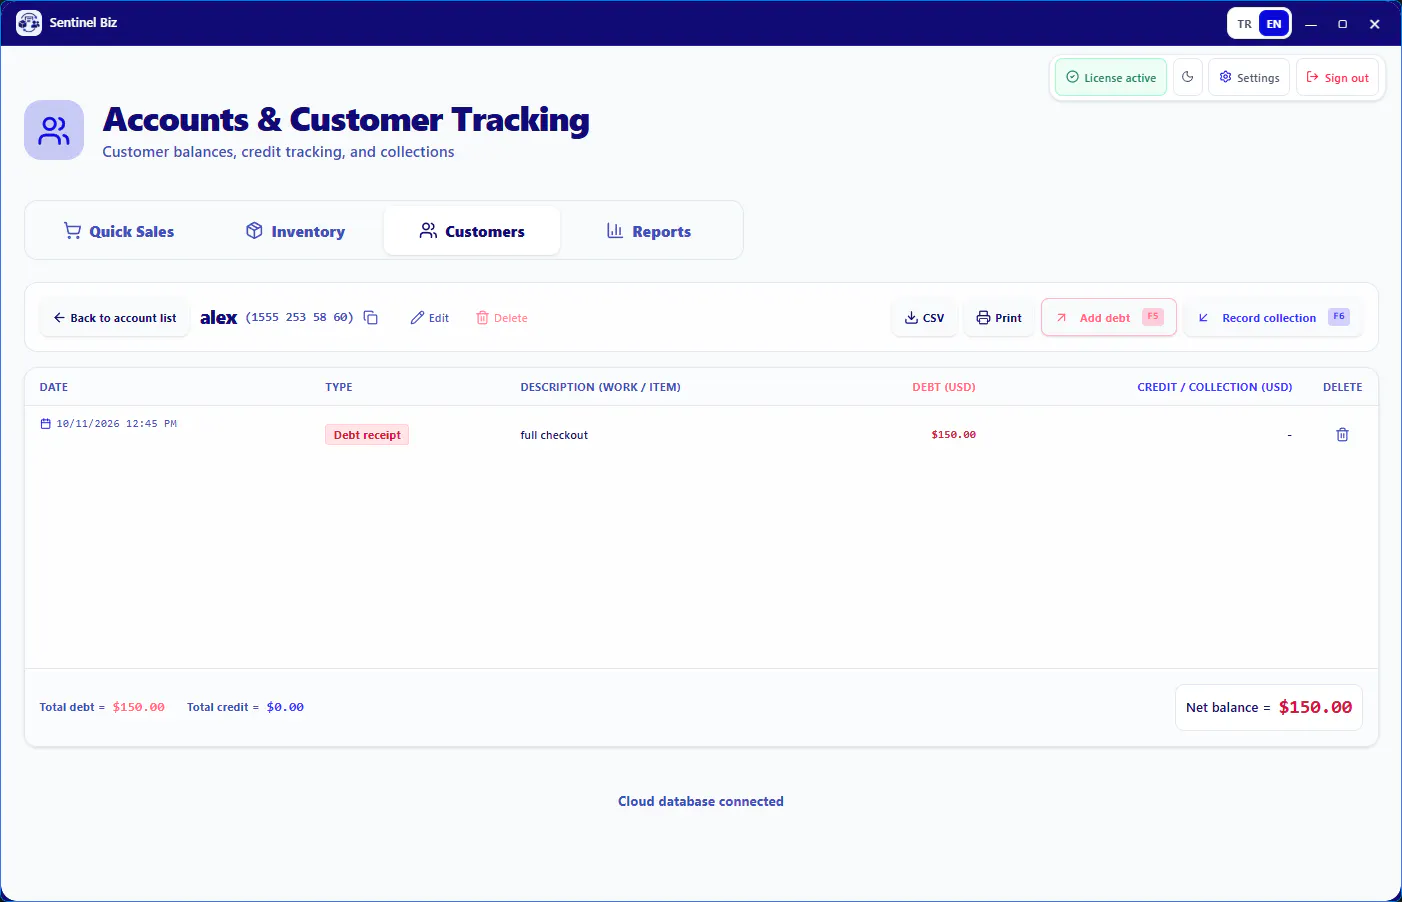The image size is (1402, 902).
Task: Delete the full checkout debt entry
Action: [1342, 435]
